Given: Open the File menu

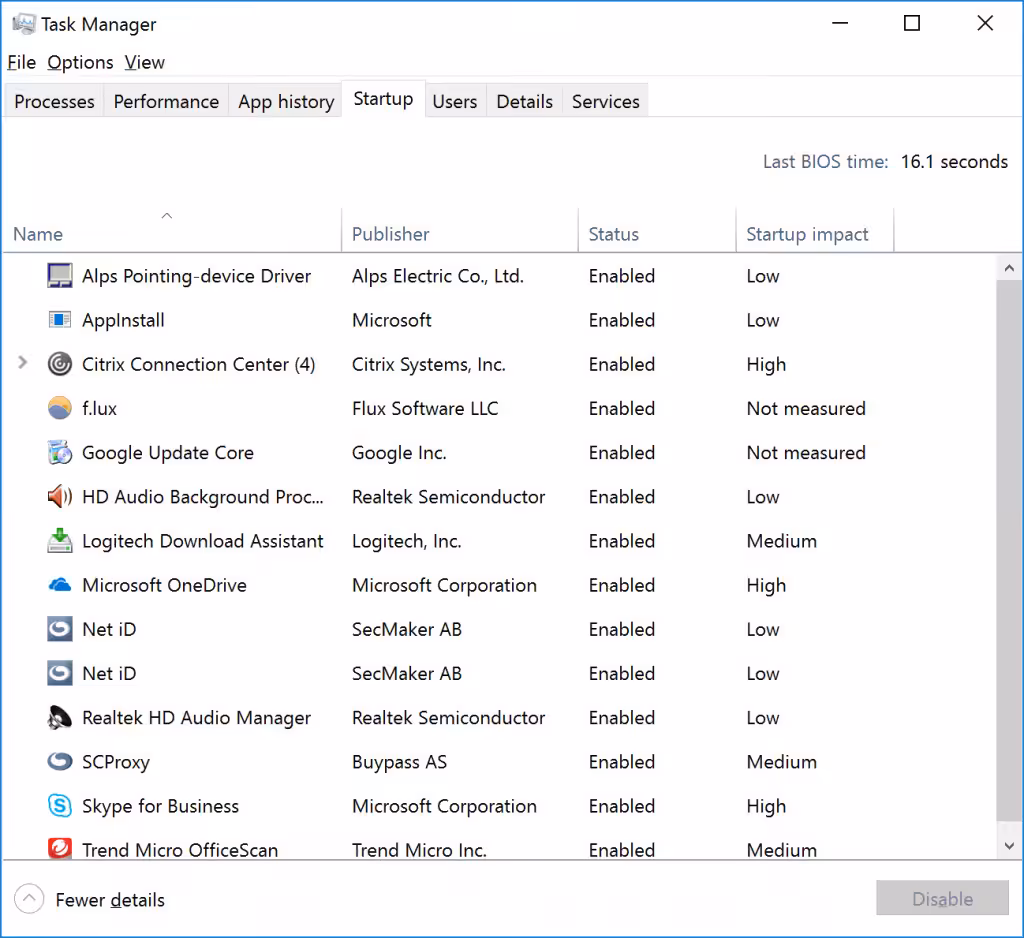Looking at the screenshot, I should point(22,62).
